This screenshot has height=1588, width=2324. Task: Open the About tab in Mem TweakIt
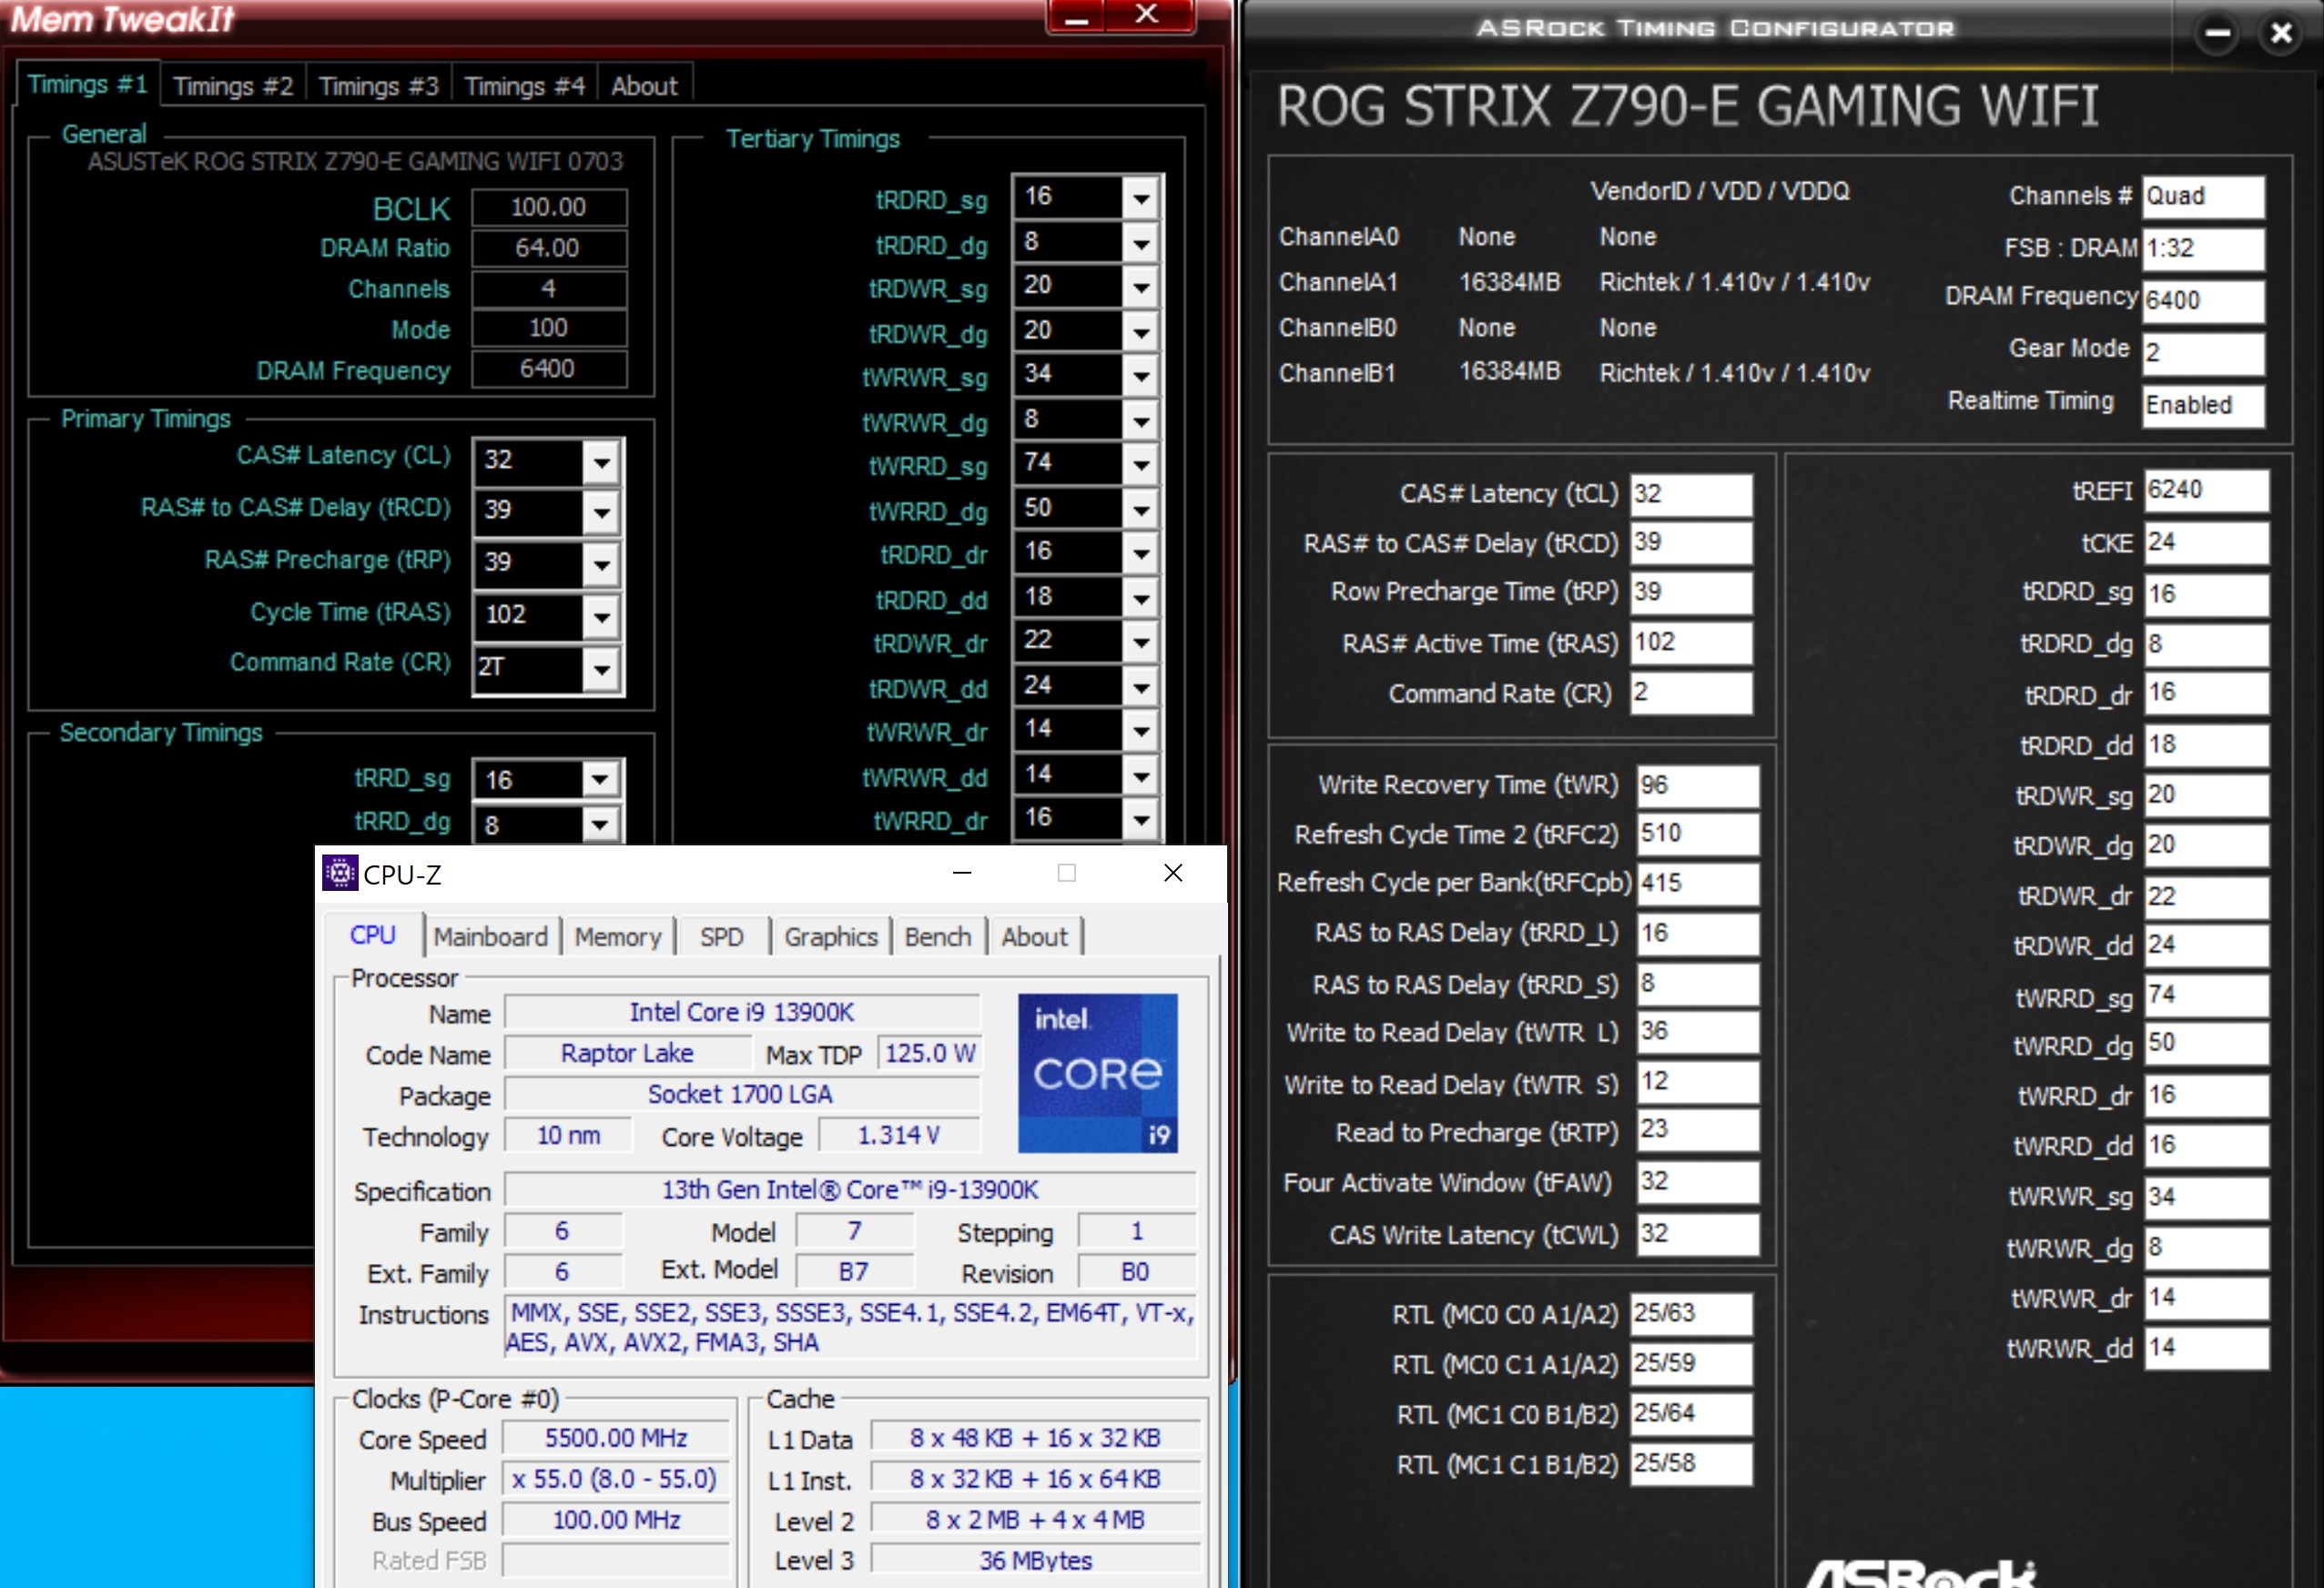coord(644,86)
